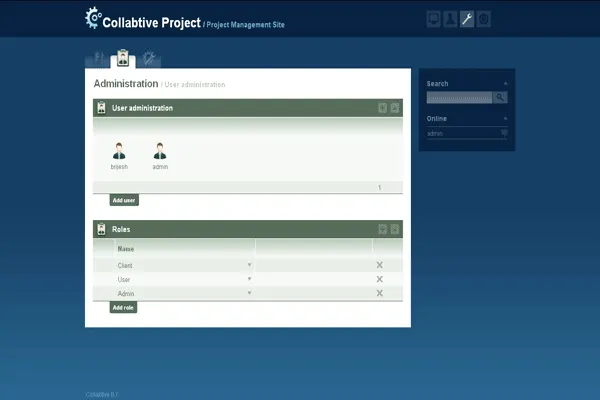Open the system settings tab
This screenshot has width=600, height=400.
(x=149, y=57)
